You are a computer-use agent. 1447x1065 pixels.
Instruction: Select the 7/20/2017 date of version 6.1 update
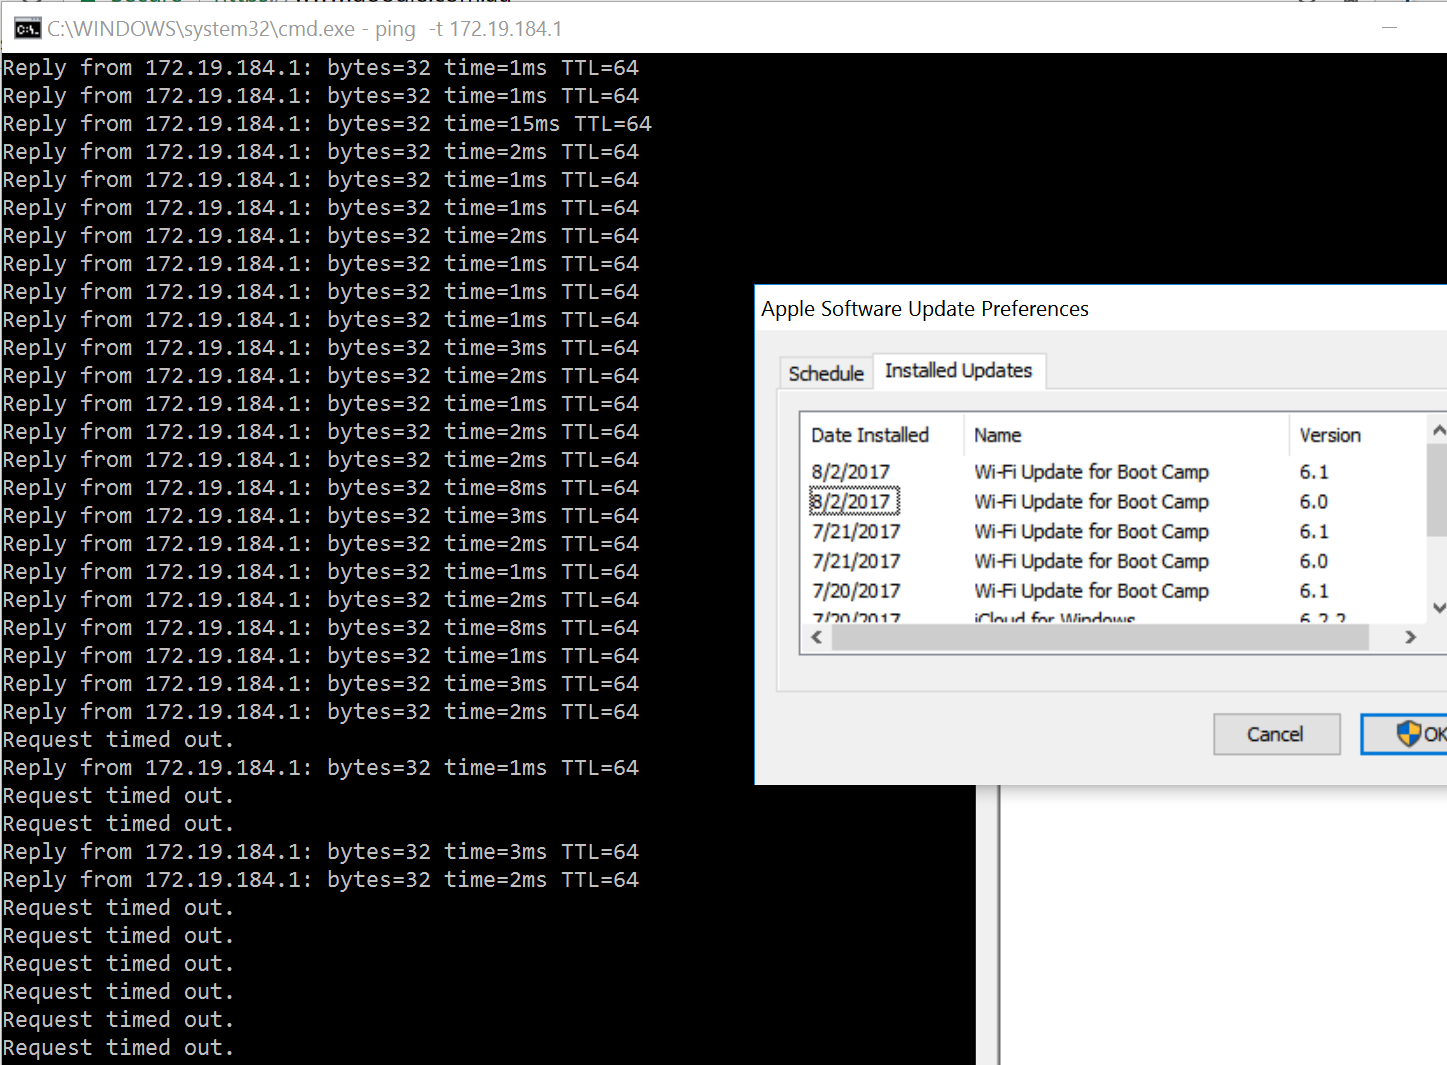tap(856, 592)
